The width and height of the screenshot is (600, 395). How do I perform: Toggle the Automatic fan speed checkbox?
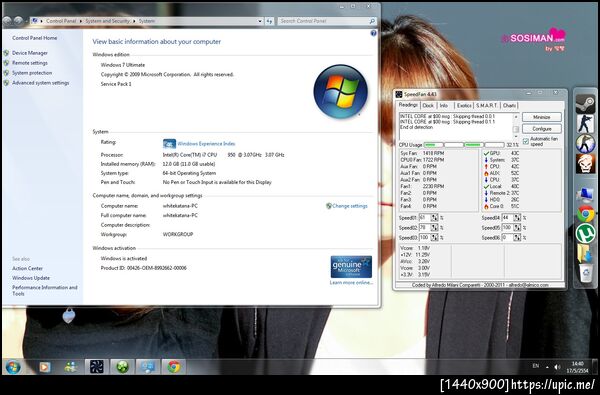525,142
